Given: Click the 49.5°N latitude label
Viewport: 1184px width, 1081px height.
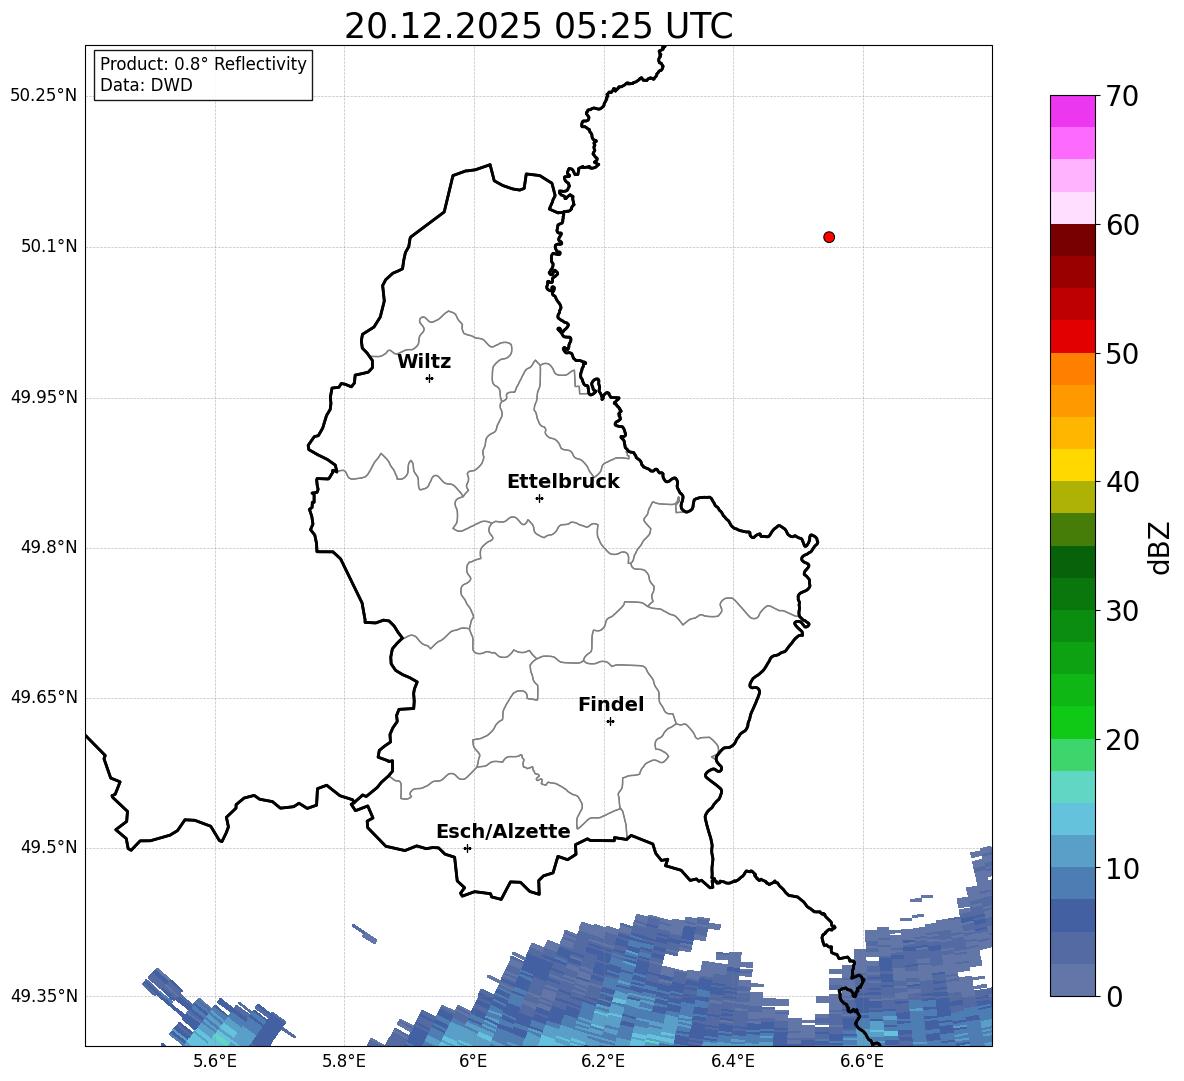Looking at the screenshot, I should (49, 847).
